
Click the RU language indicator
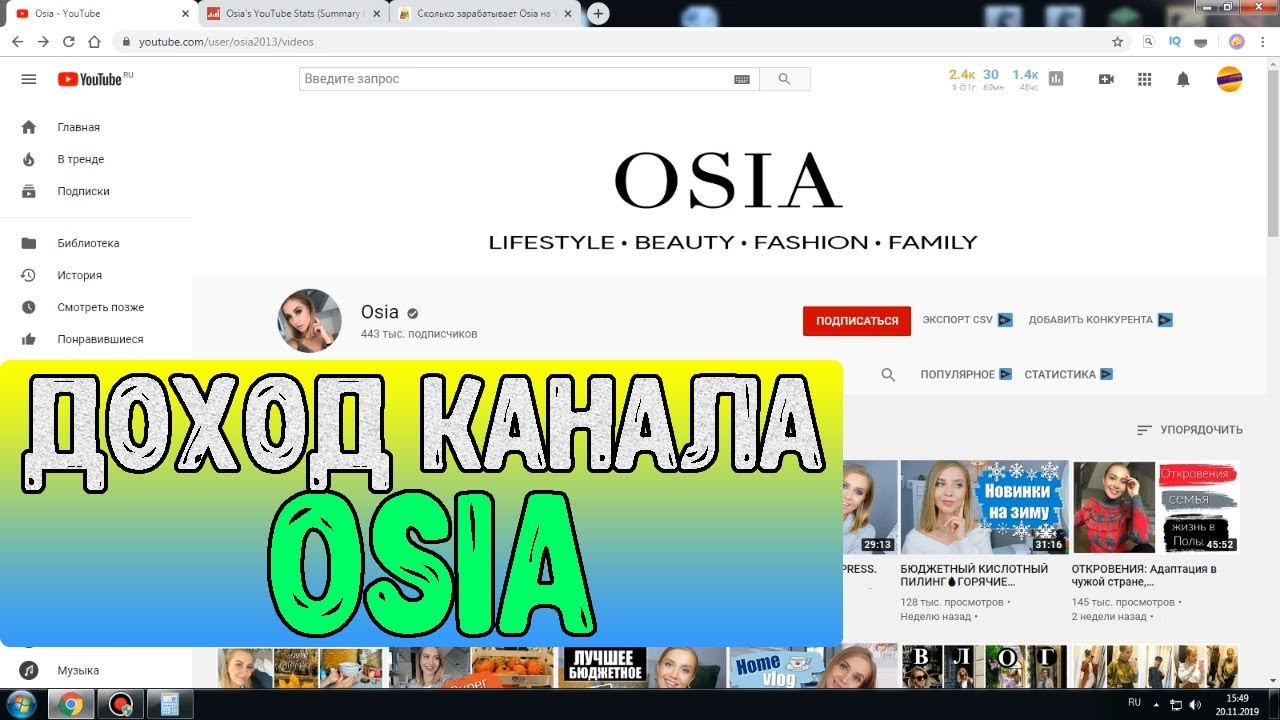pyautogui.click(x=1134, y=703)
